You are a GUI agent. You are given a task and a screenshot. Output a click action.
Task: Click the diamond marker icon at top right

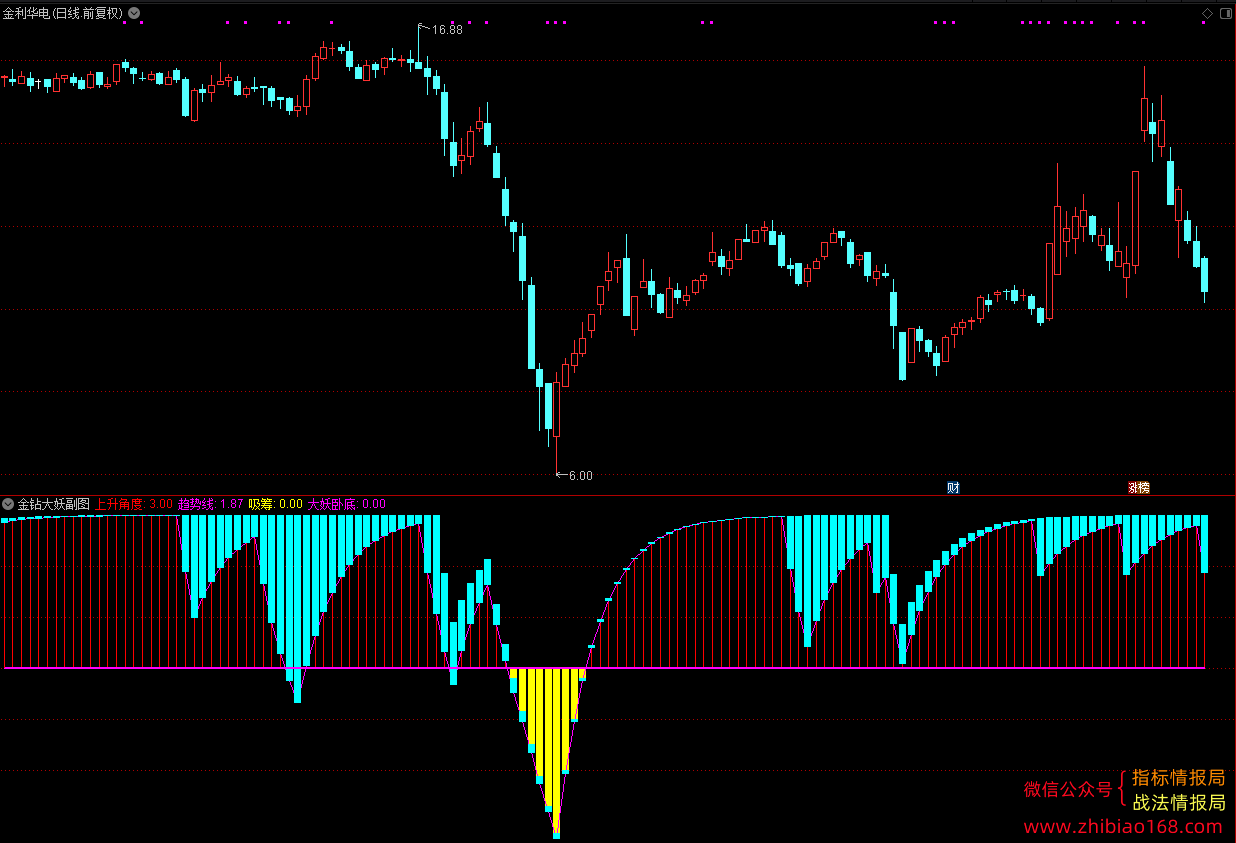click(x=1207, y=13)
